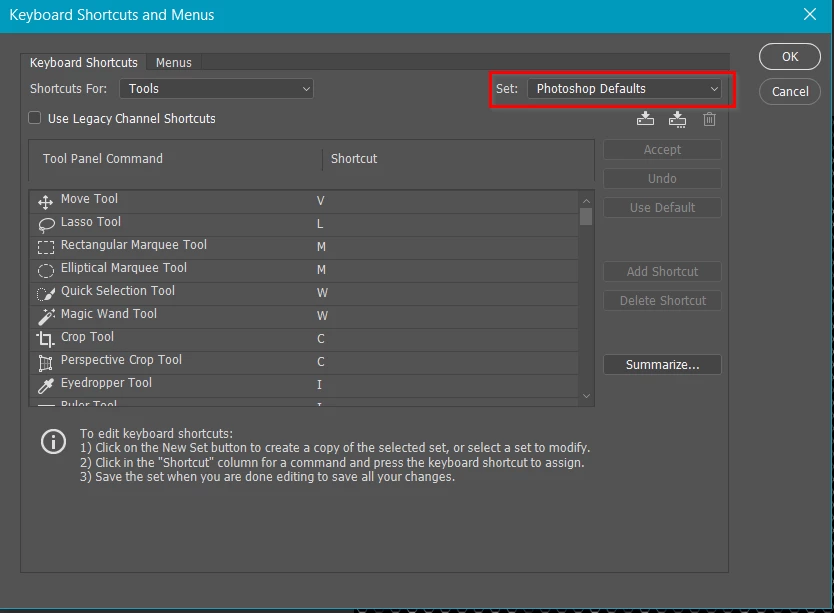Click the Move Tool icon in list

click(x=45, y=202)
